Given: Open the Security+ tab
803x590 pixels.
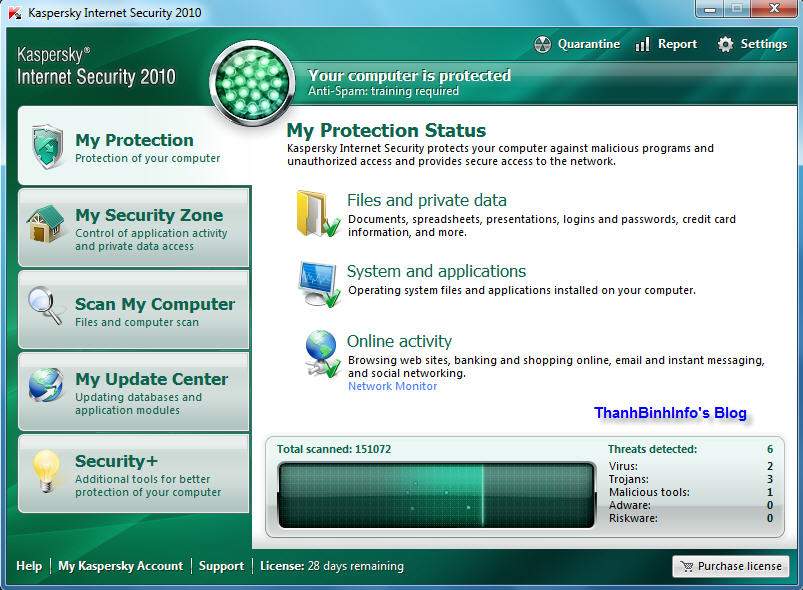Looking at the screenshot, I should [x=134, y=474].
